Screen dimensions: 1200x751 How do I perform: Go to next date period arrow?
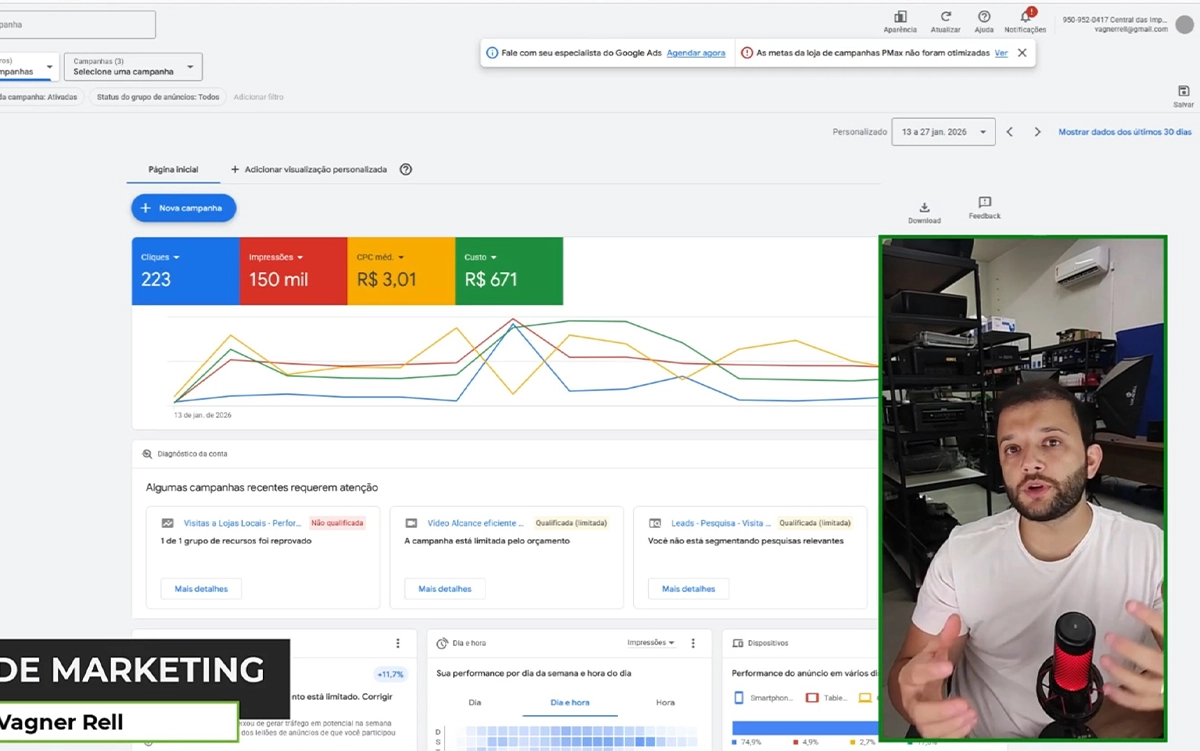tap(1037, 132)
